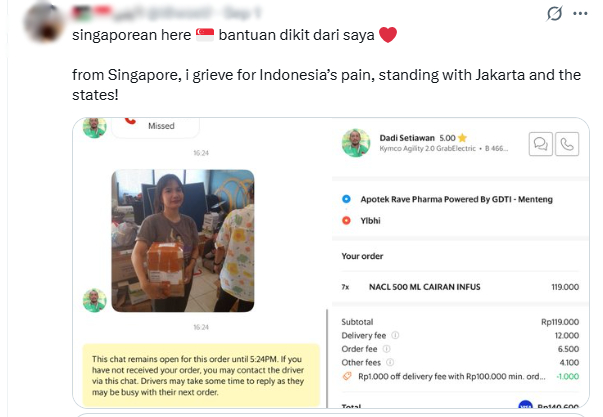Click the driver name Dadi Setiawan

click(x=407, y=138)
